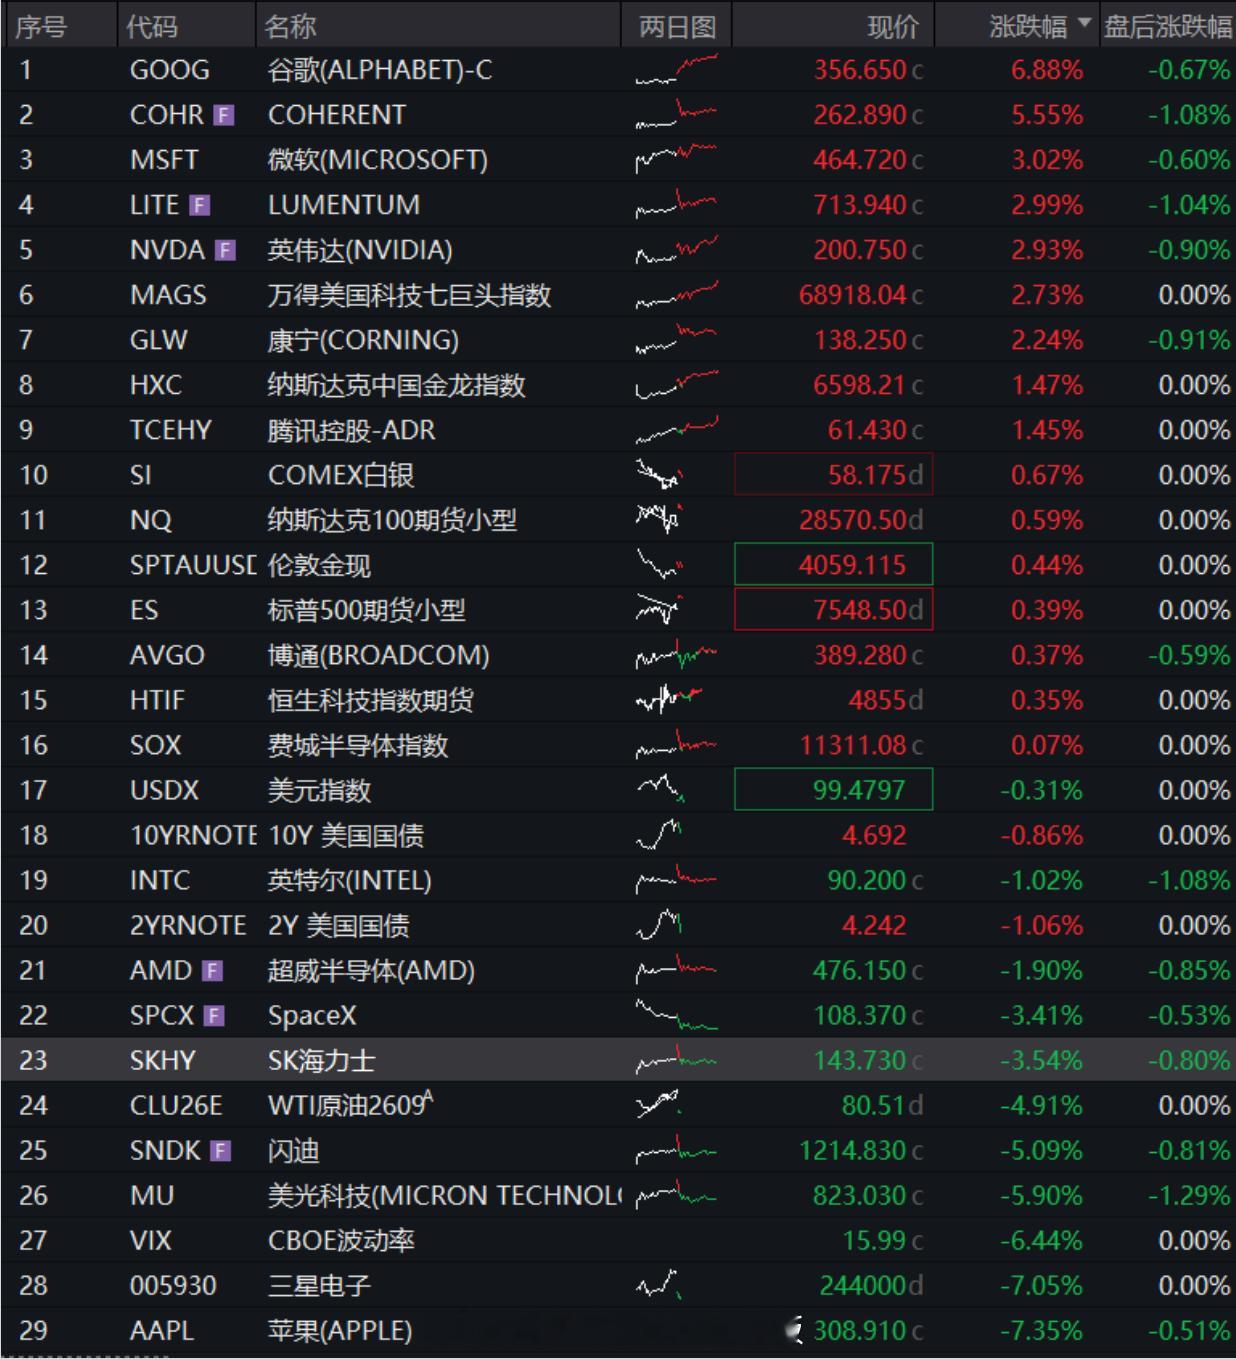Select the highlighted SKHY ticker code
The height and width of the screenshot is (1359, 1236).
pyautogui.click(x=162, y=1060)
